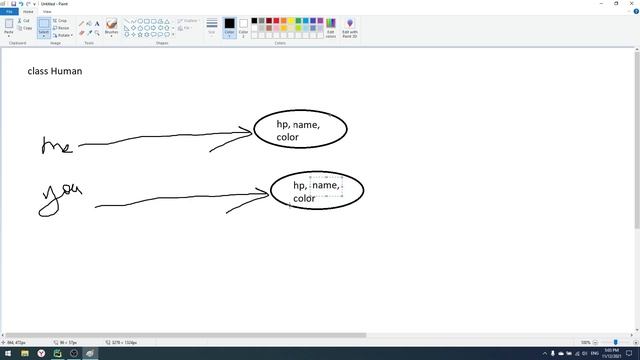This screenshot has height=360, width=640.
Task: Click the Paste clipboard icon
Action: point(9,24)
